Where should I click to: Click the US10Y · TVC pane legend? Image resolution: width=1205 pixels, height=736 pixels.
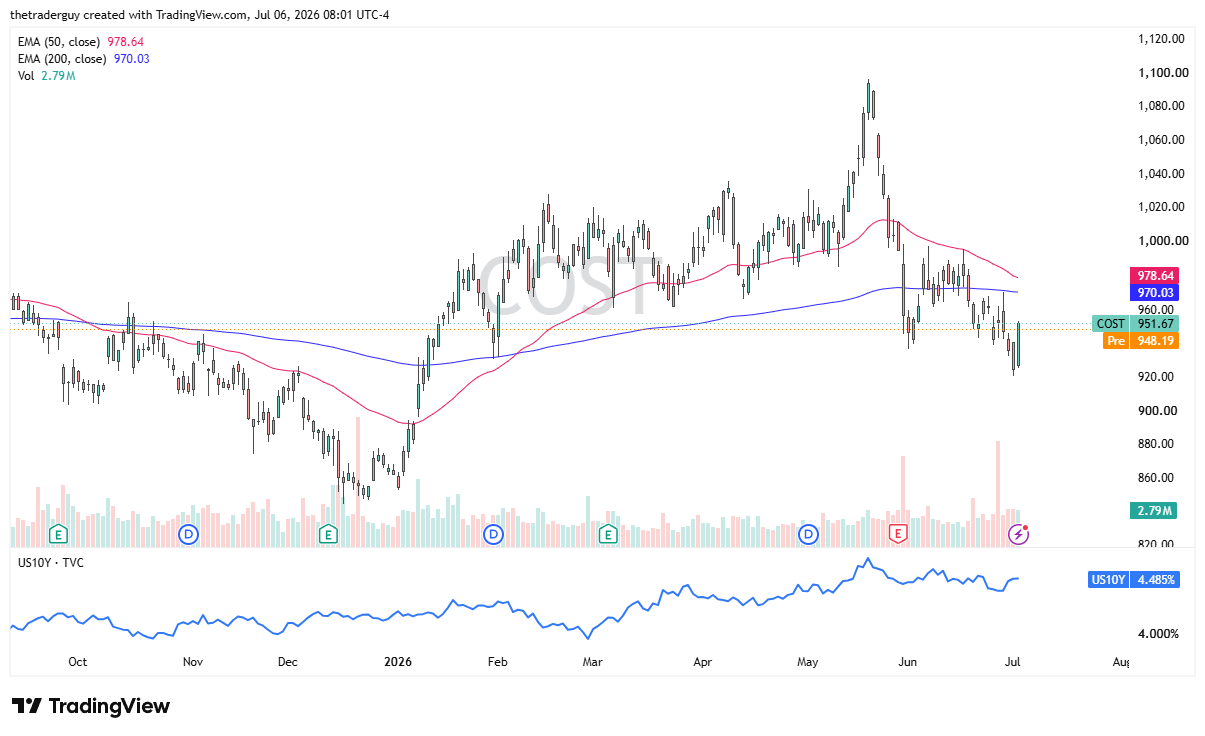[51, 563]
